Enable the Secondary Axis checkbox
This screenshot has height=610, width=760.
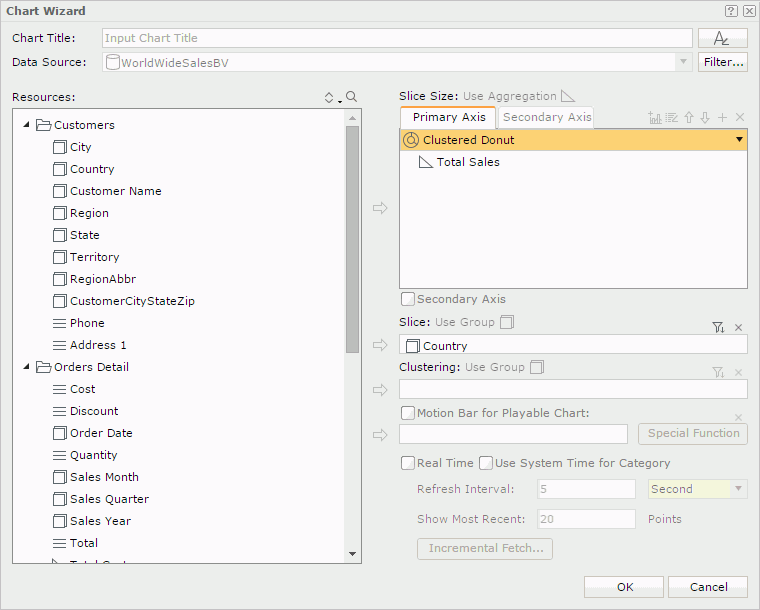point(408,299)
